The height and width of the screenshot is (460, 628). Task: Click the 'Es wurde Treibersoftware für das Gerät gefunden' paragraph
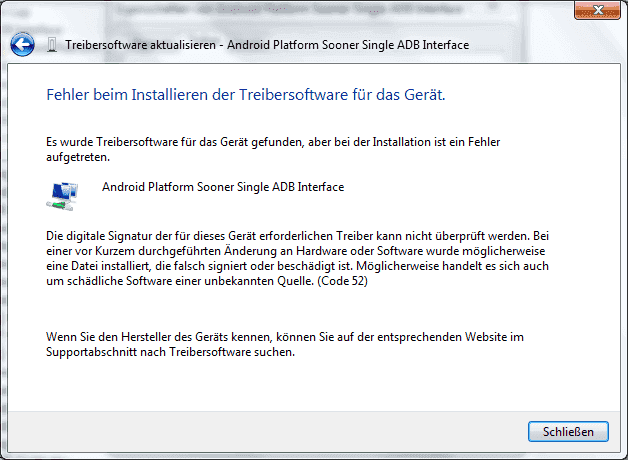coord(273,149)
